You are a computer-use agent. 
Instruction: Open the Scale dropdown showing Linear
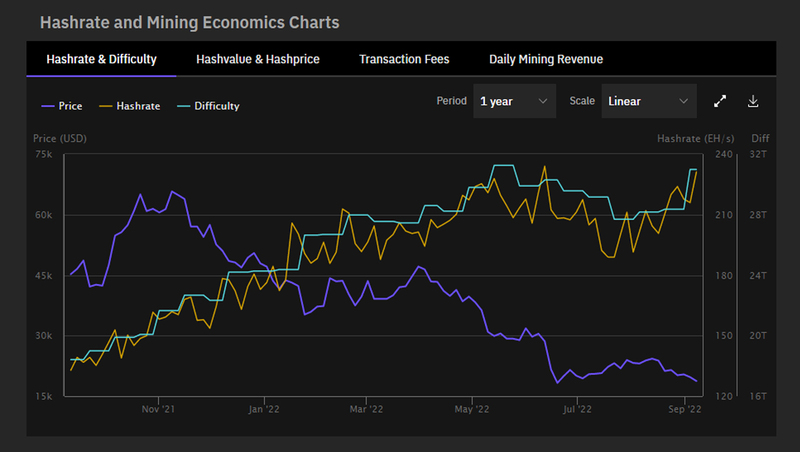[x=649, y=101]
